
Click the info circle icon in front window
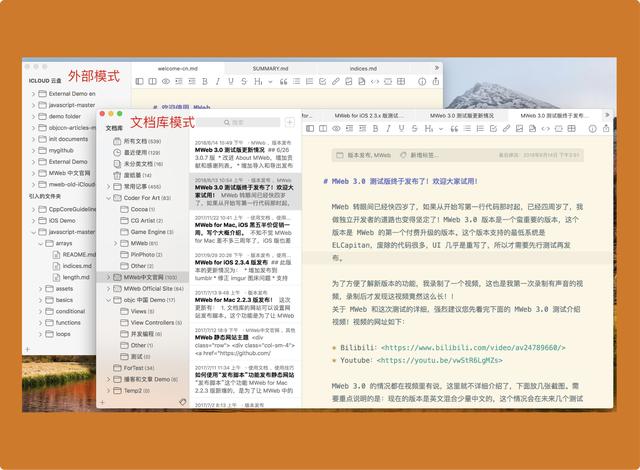[592, 129]
